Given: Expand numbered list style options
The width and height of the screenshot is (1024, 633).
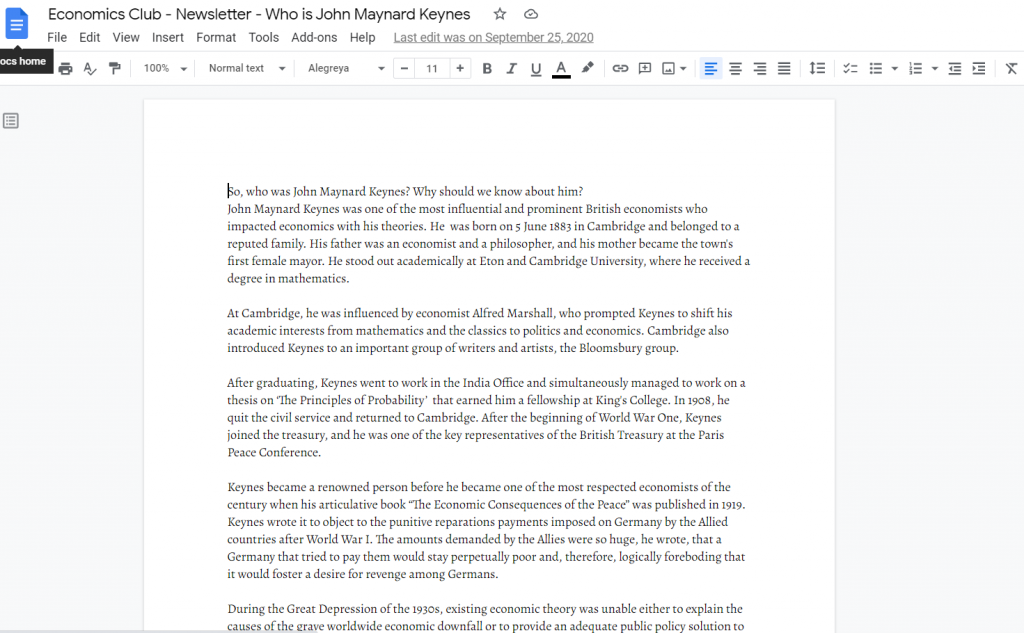Looking at the screenshot, I should point(935,69).
